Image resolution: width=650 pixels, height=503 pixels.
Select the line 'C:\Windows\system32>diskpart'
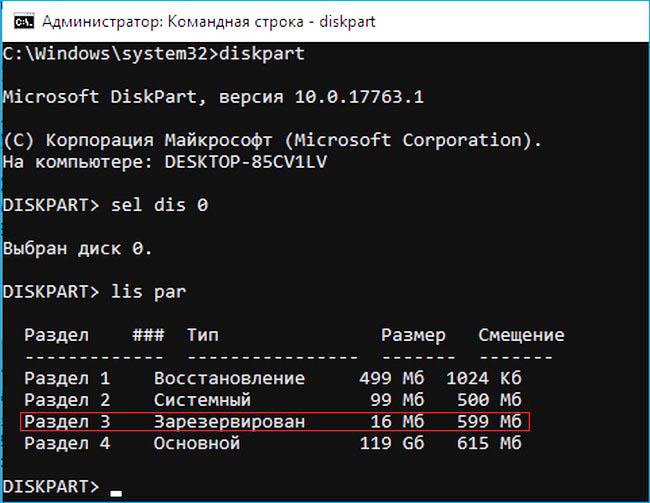click(x=154, y=54)
